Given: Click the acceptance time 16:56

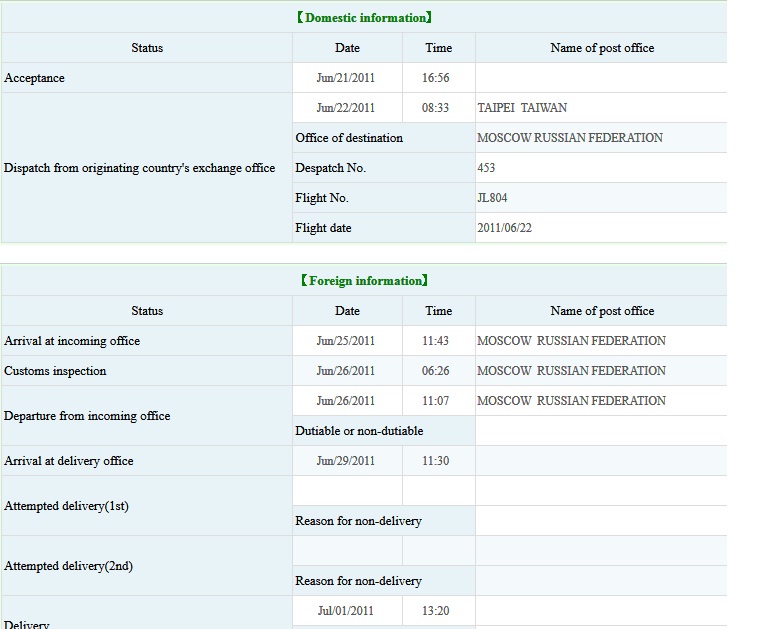Looking at the screenshot, I should [x=436, y=78].
